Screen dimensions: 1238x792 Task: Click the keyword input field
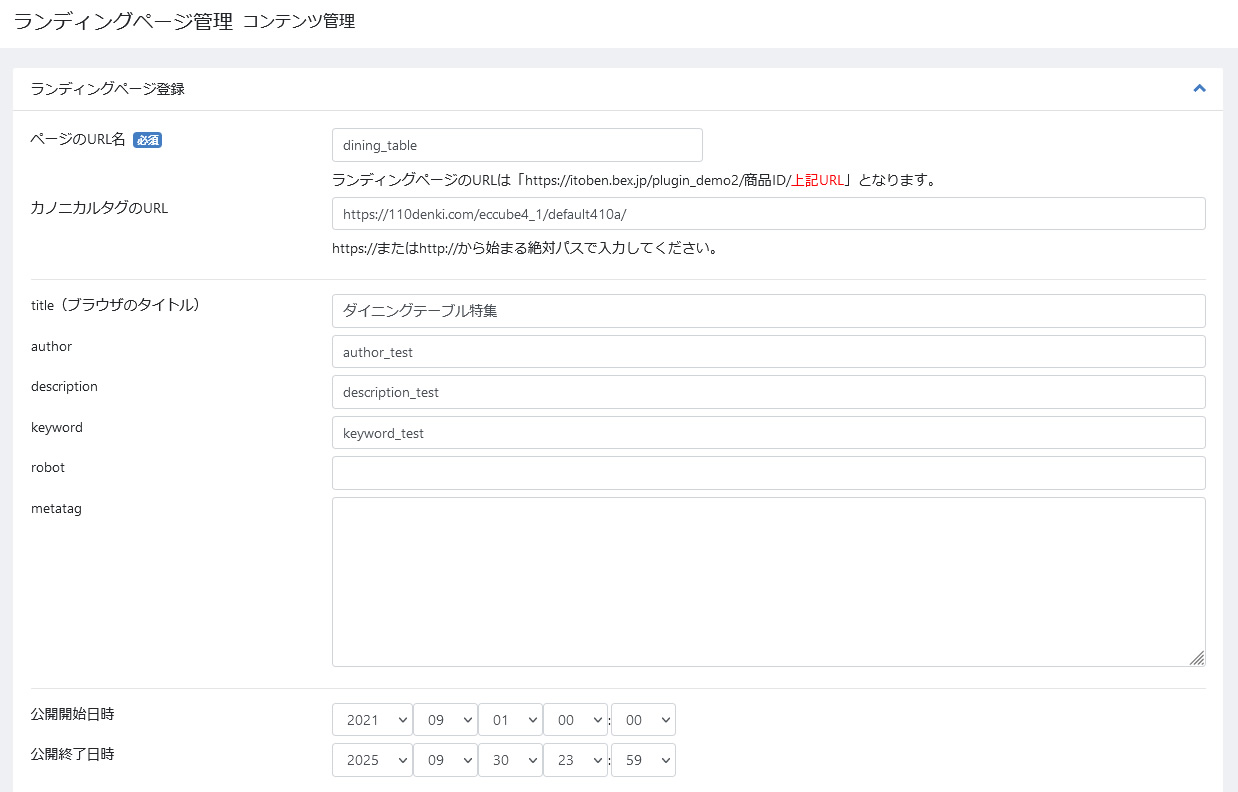[x=768, y=433]
